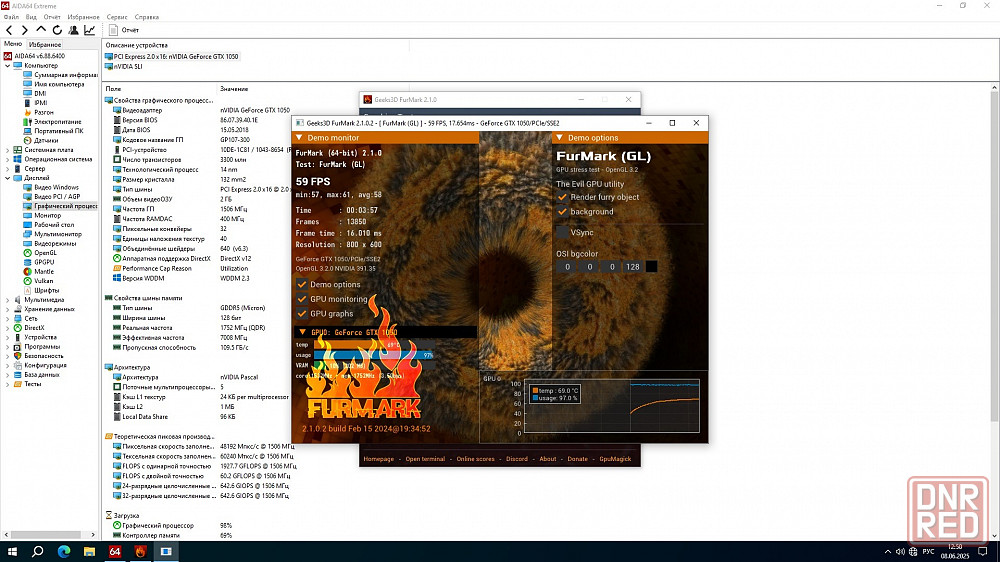Select the OpenGL icon in Дисплей tree
This screenshot has width=1000, height=562.
coord(27,253)
